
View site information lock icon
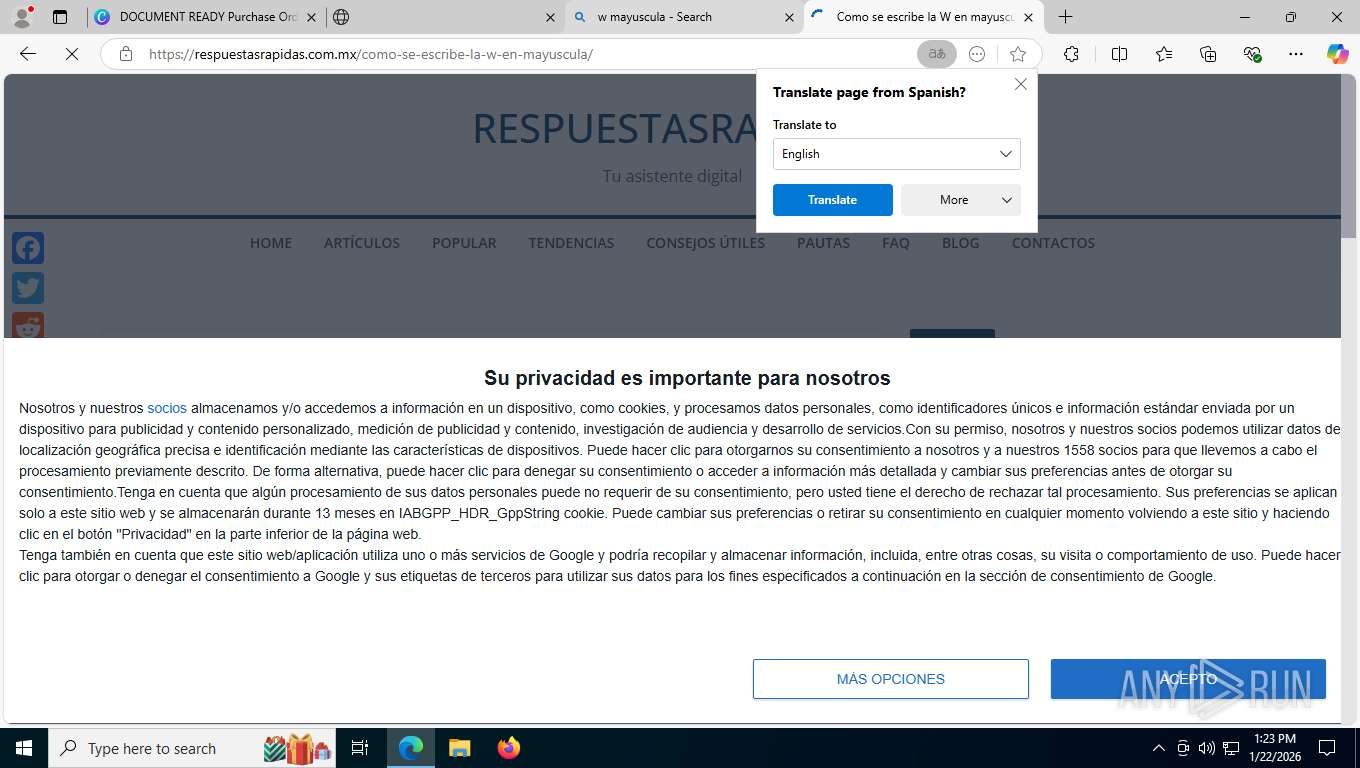pyautogui.click(x=126, y=54)
